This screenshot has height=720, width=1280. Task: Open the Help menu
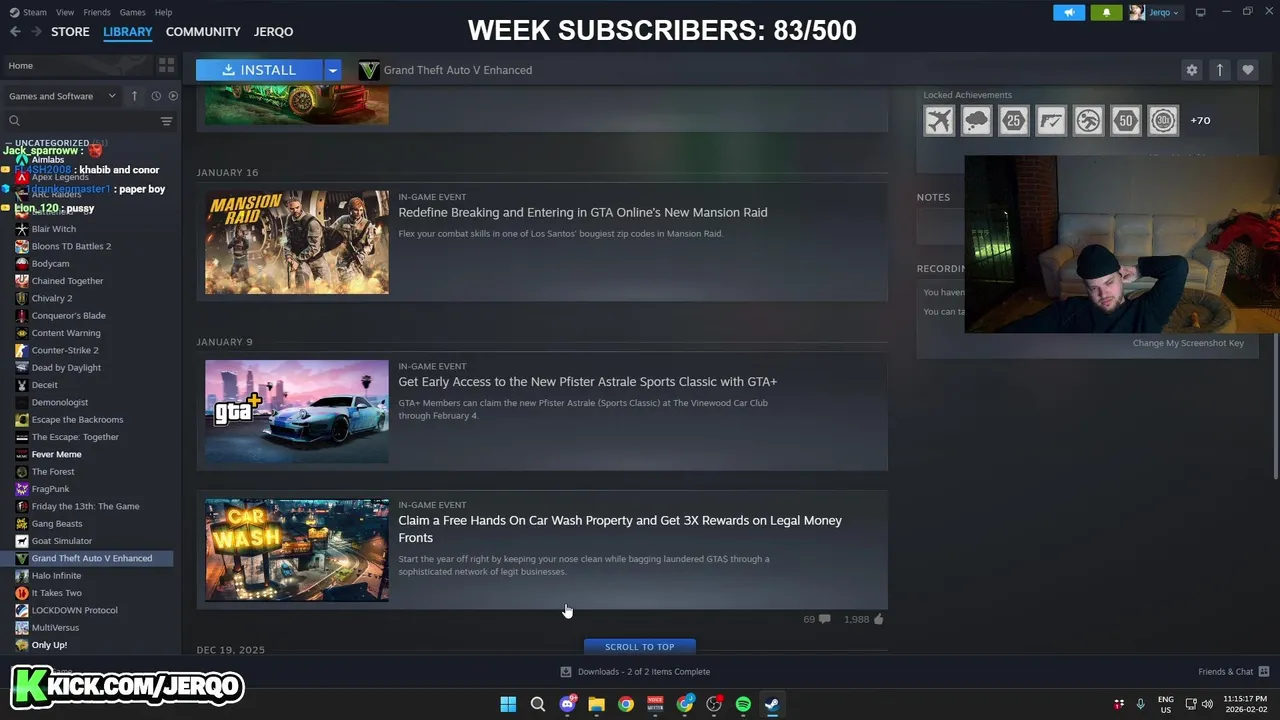(163, 12)
